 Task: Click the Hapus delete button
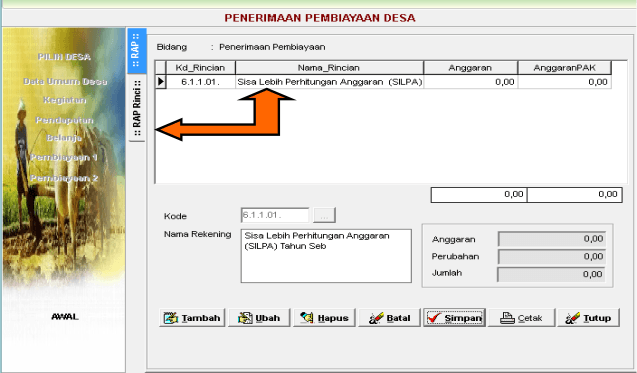click(x=324, y=318)
